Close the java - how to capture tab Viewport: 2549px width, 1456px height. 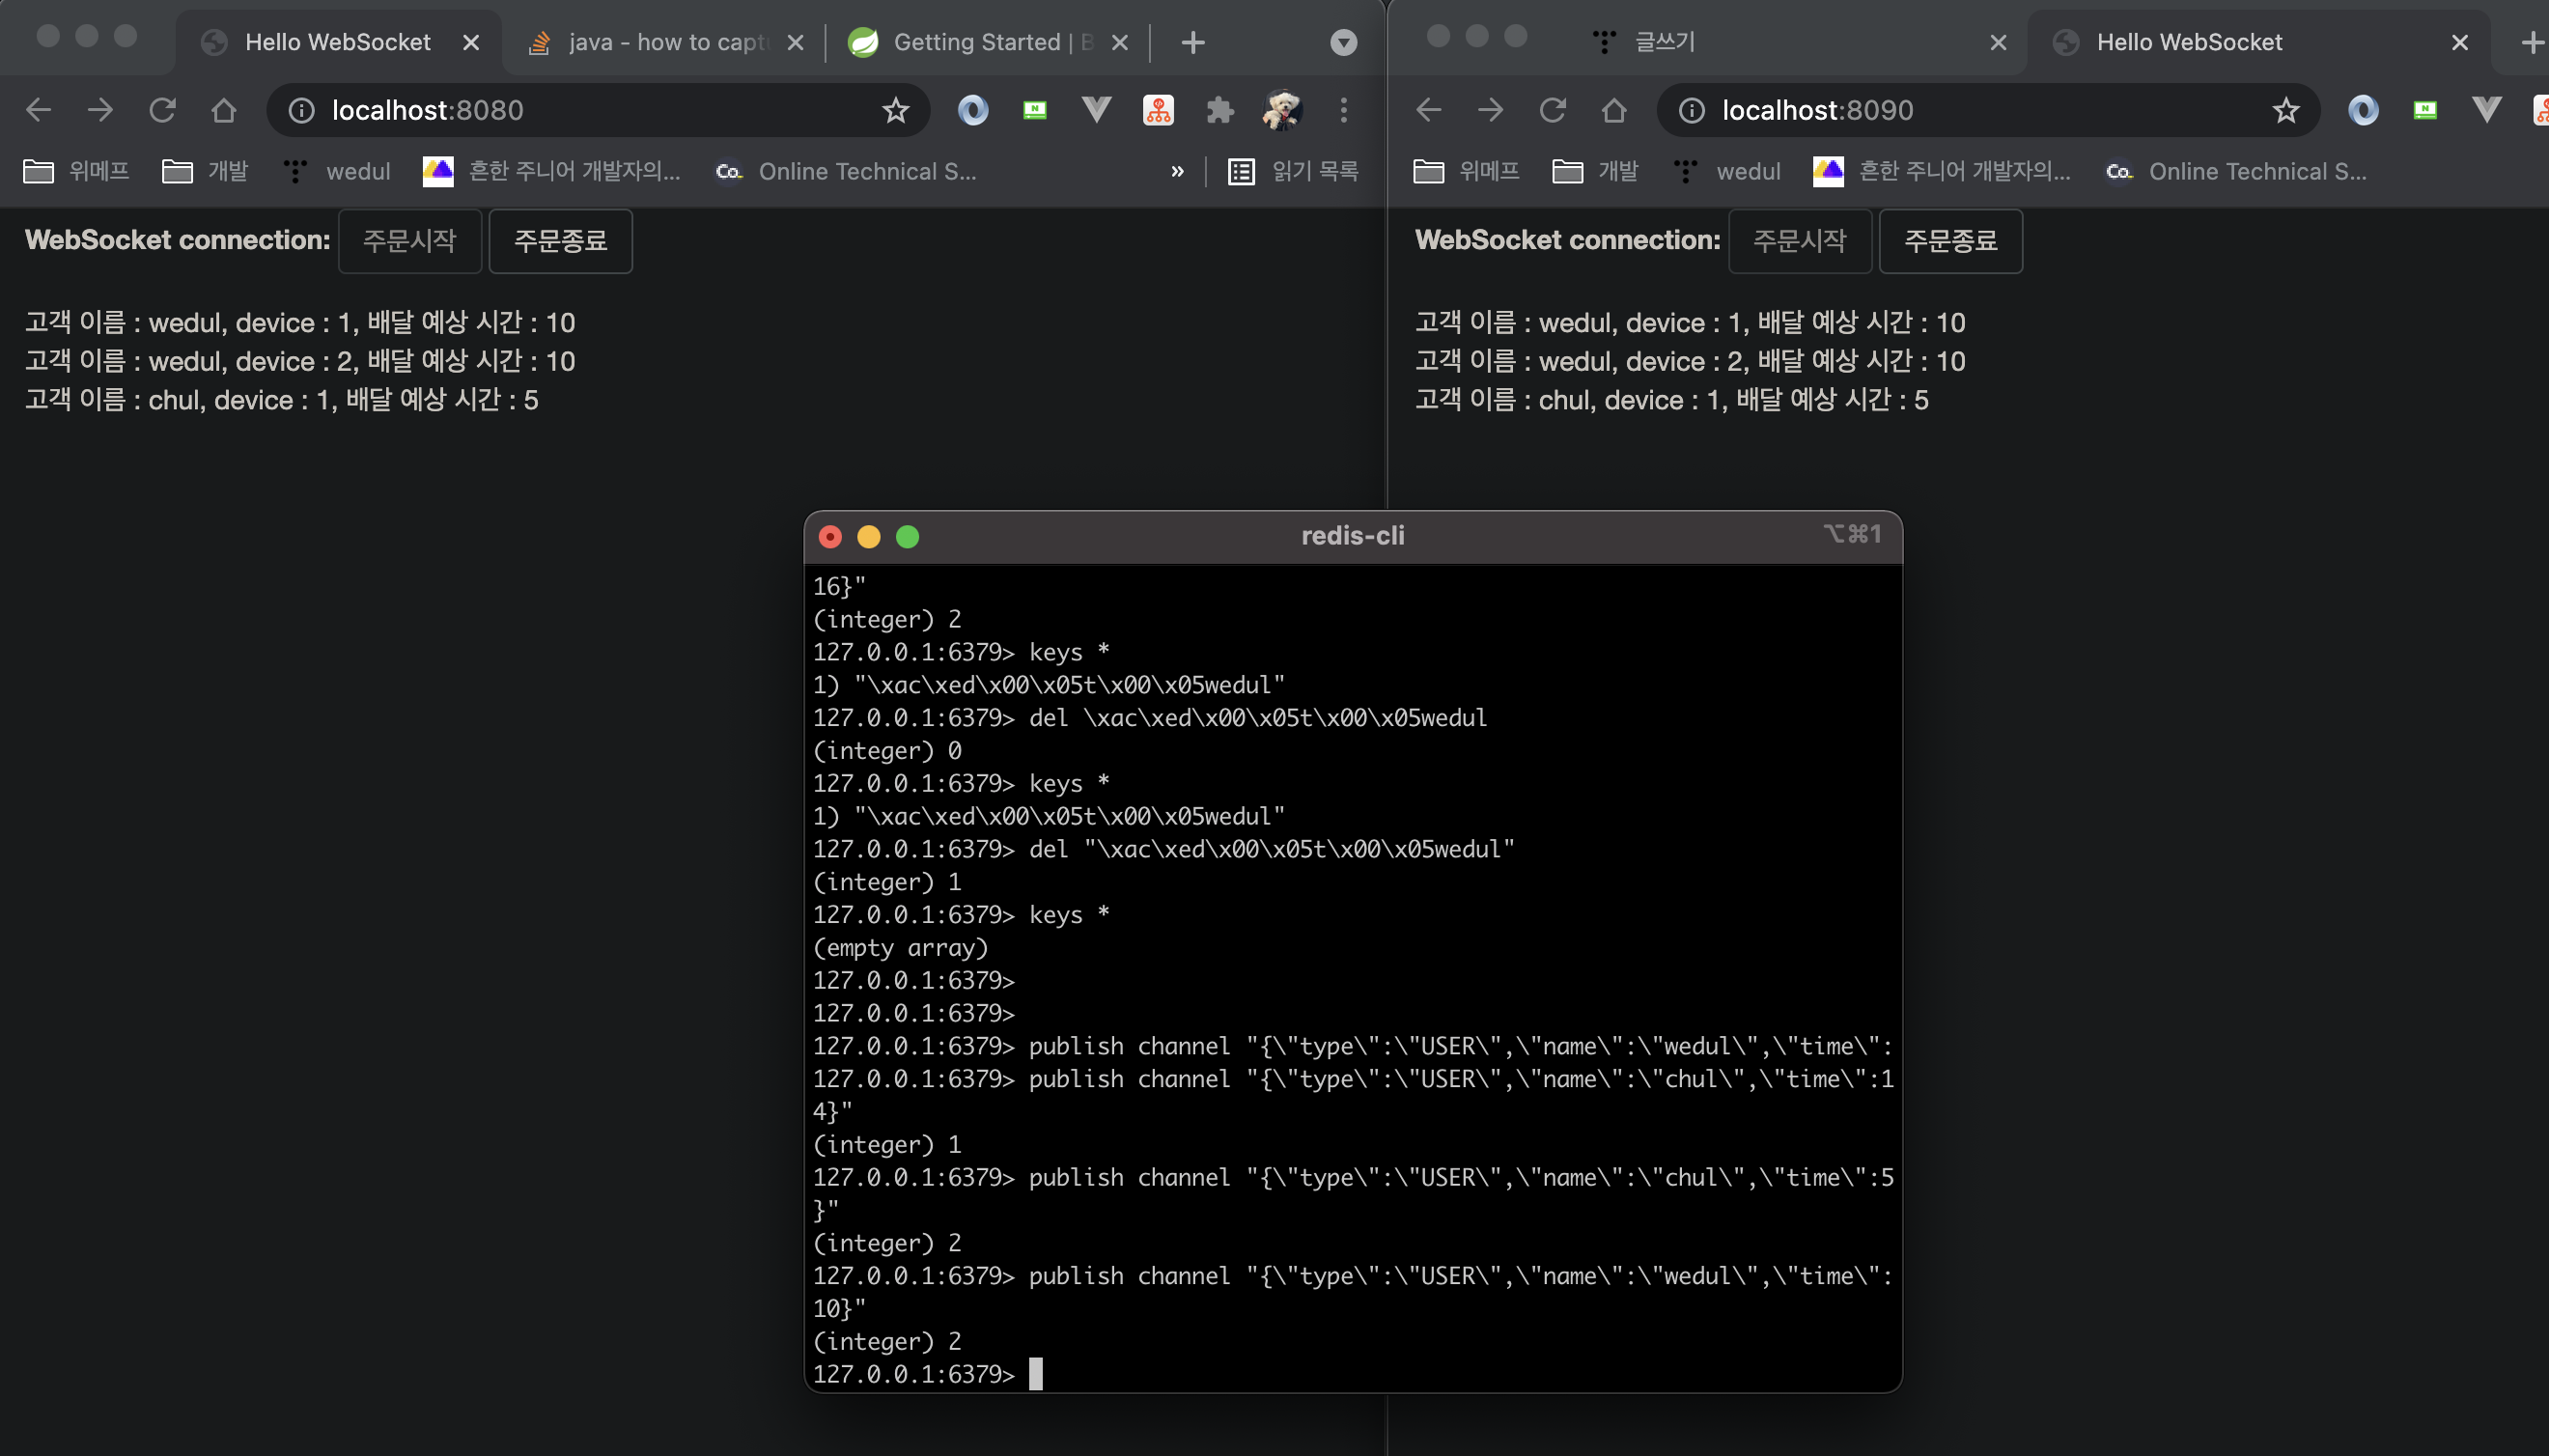click(x=795, y=42)
